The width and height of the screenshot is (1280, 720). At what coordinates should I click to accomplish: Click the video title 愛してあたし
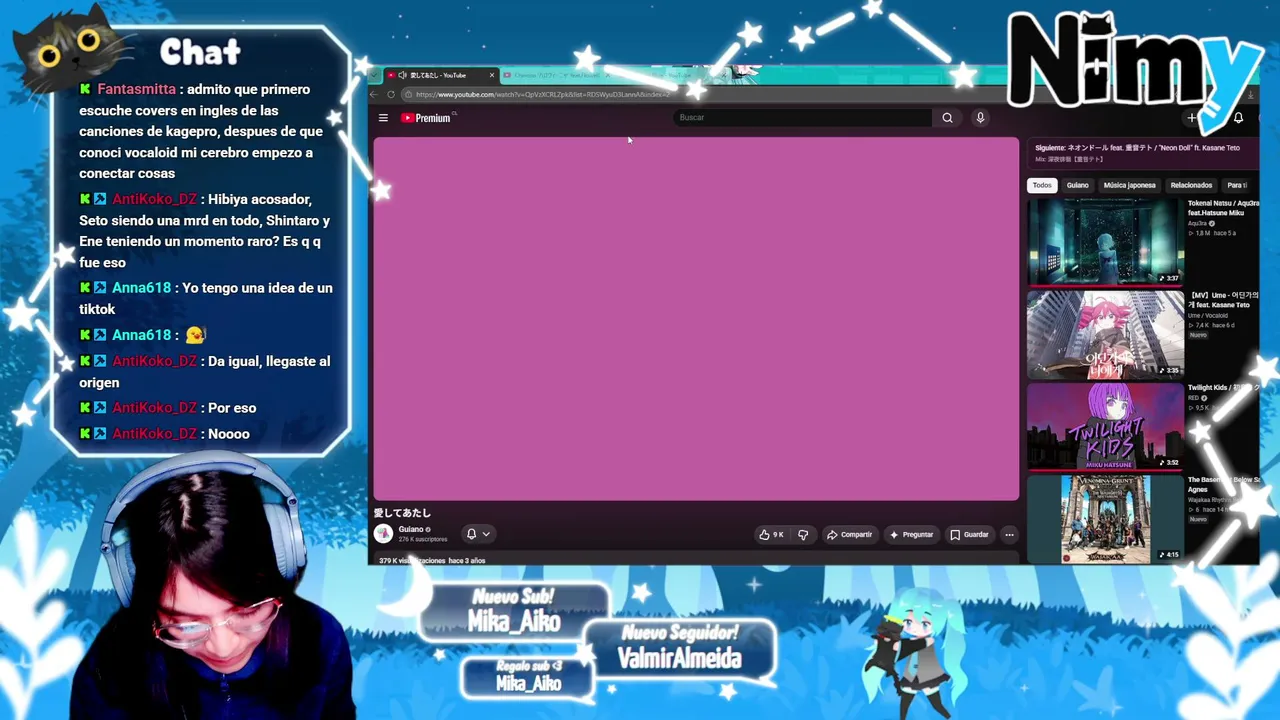pos(402,513)
